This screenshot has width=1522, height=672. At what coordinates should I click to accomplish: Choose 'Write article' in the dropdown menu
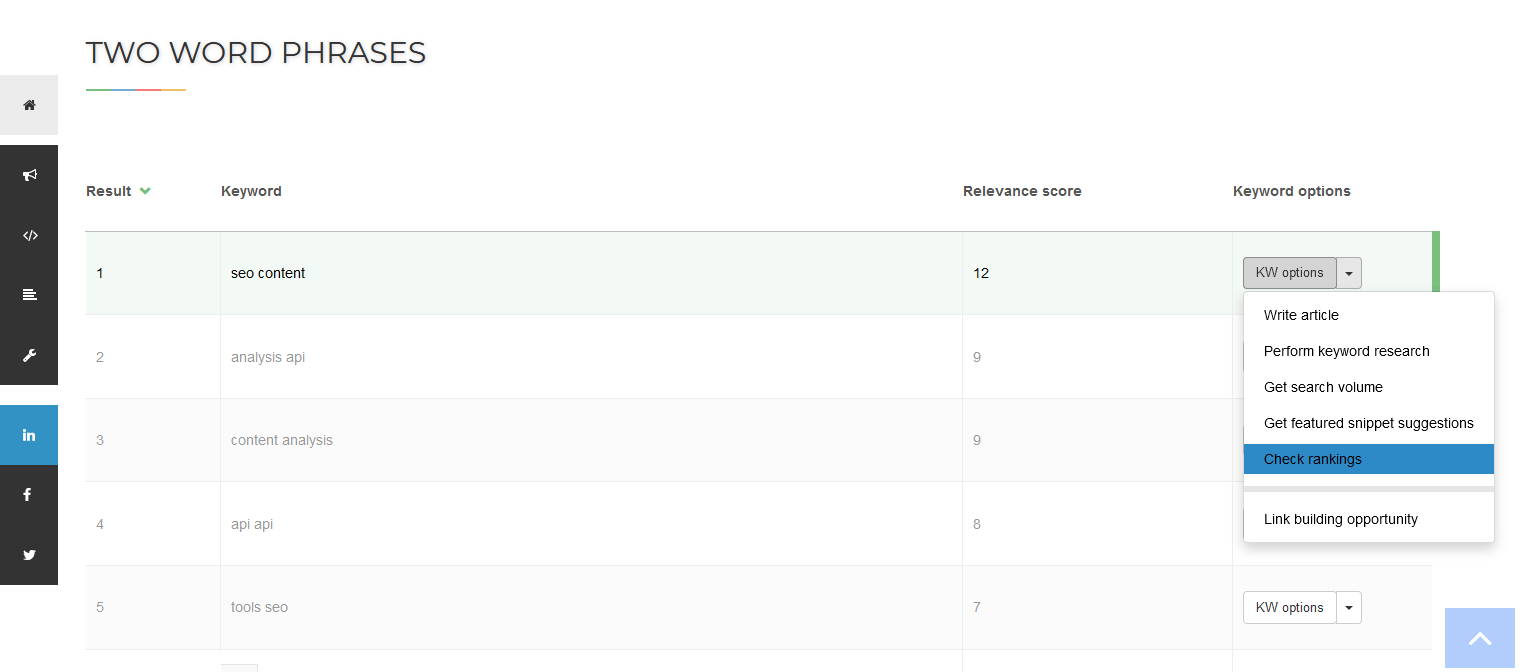tap(1301, 315)
